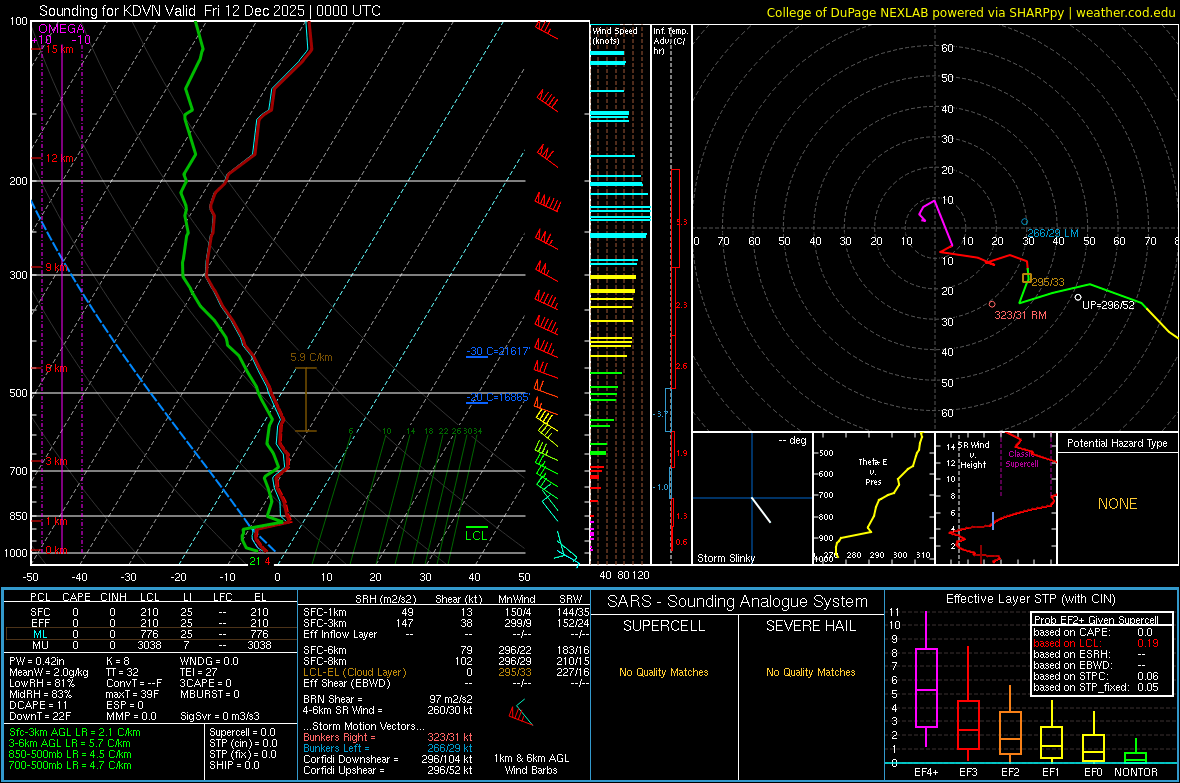Click the DCAPE = 11 value
The image size is (1180, 783).
point(38,705)
